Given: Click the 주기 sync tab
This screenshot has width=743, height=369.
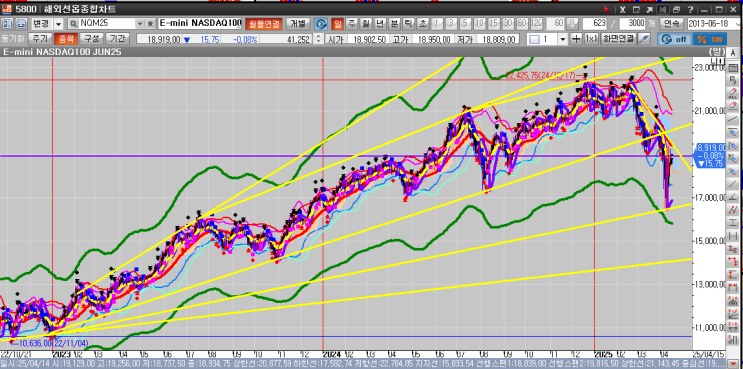Looking at the screenshot, I should (x=39, y=39).
